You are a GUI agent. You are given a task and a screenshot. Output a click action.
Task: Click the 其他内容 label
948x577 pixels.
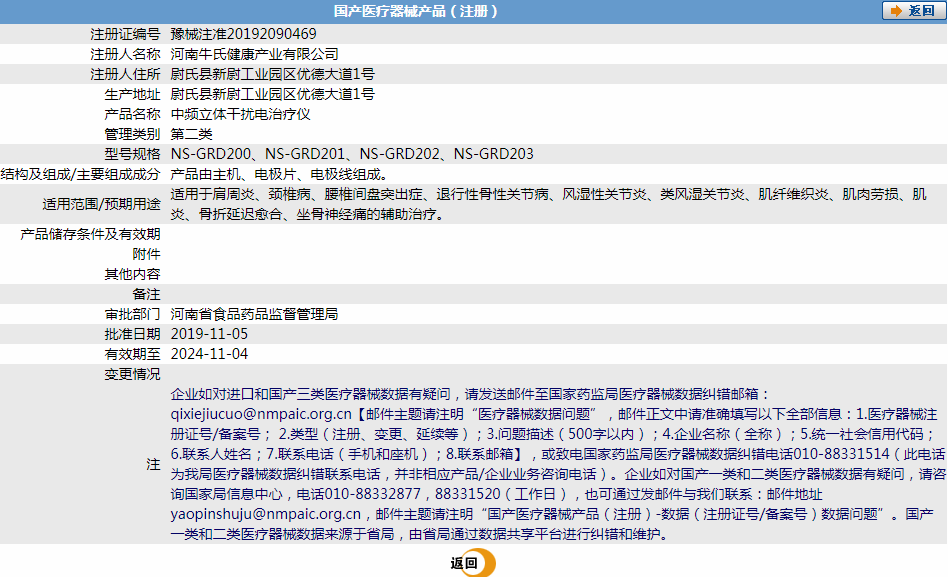point(132,274)
